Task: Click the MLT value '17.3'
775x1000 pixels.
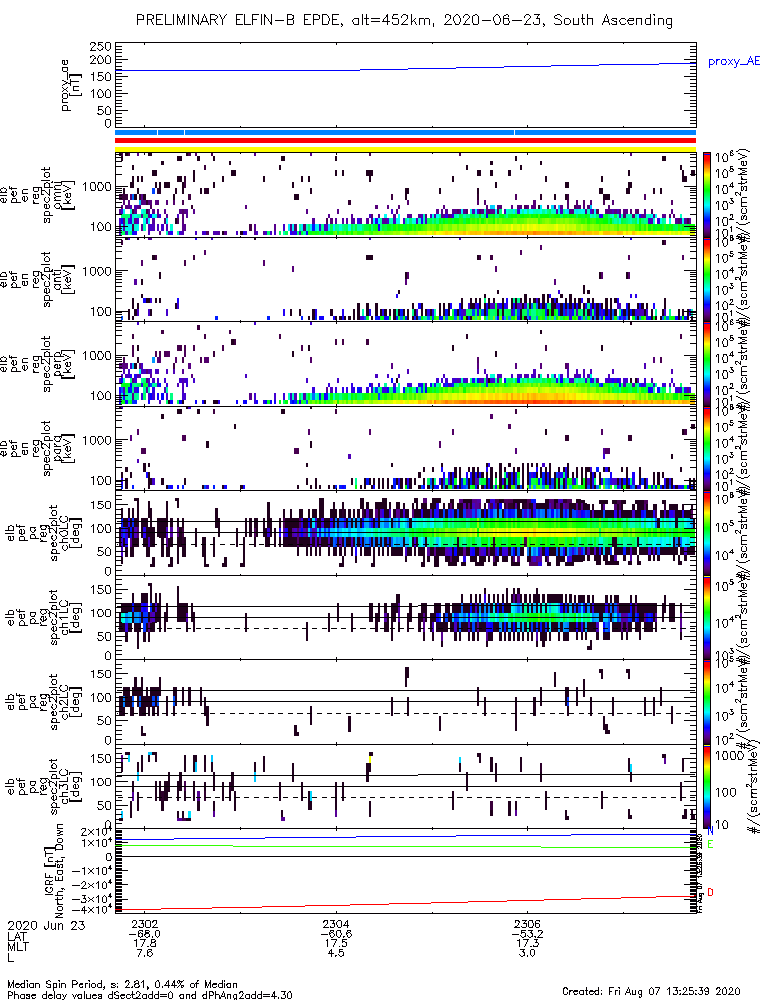Action: [x=527, y=944]
